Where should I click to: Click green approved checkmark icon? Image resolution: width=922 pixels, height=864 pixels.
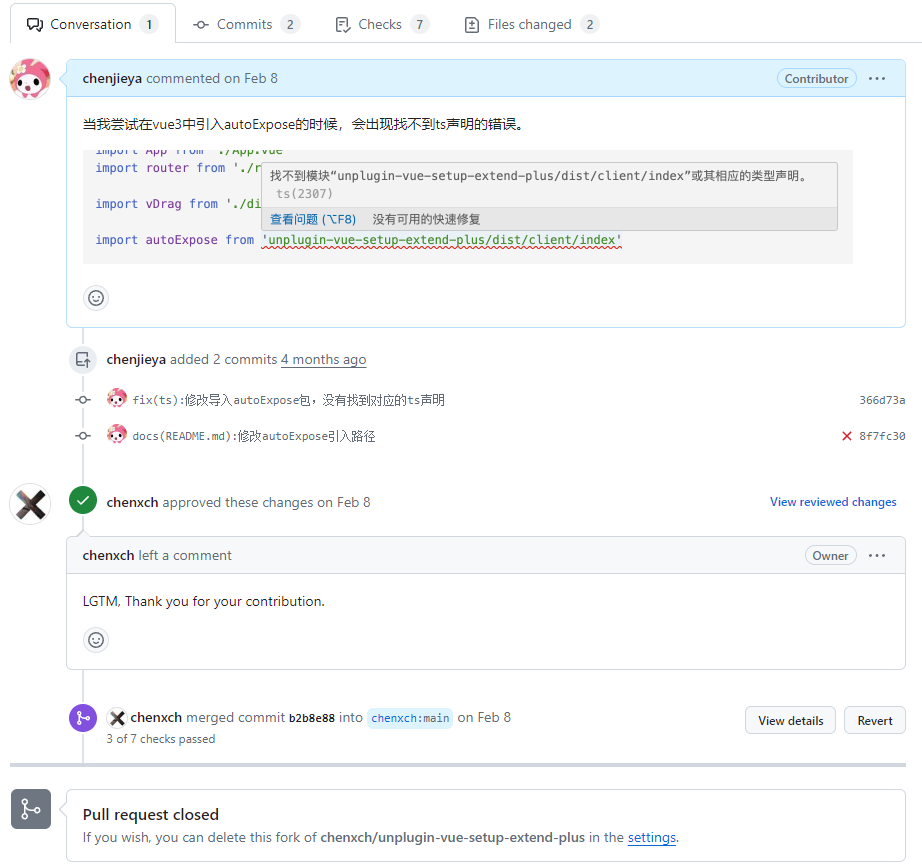[83, 501]
